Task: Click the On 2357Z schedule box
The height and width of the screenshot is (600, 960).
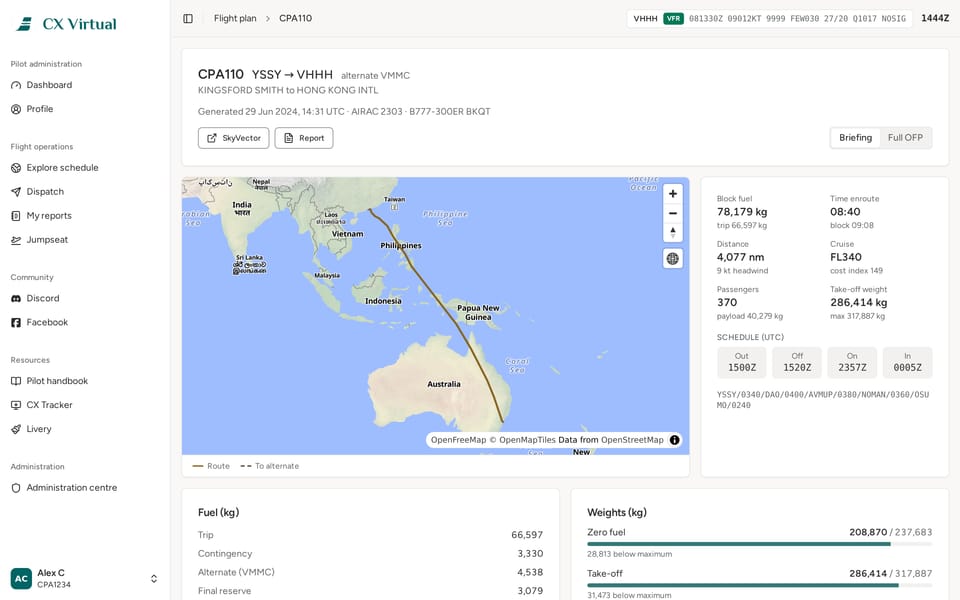Action: click(x=852, y=362)
